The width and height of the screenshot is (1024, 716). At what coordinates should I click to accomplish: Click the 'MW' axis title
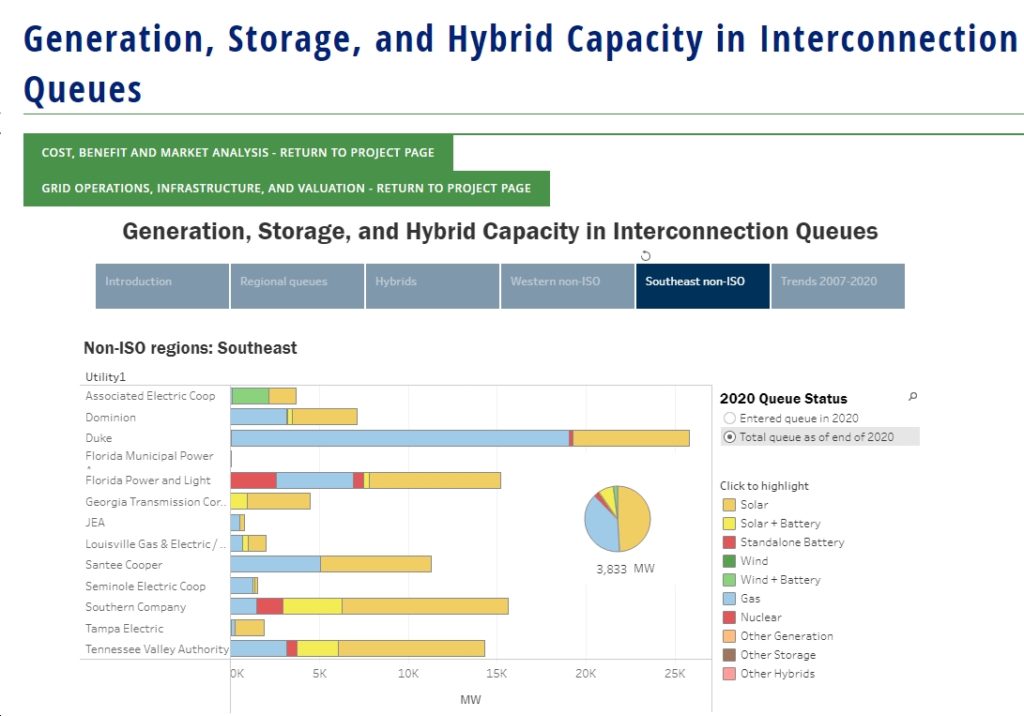(470, 700)
